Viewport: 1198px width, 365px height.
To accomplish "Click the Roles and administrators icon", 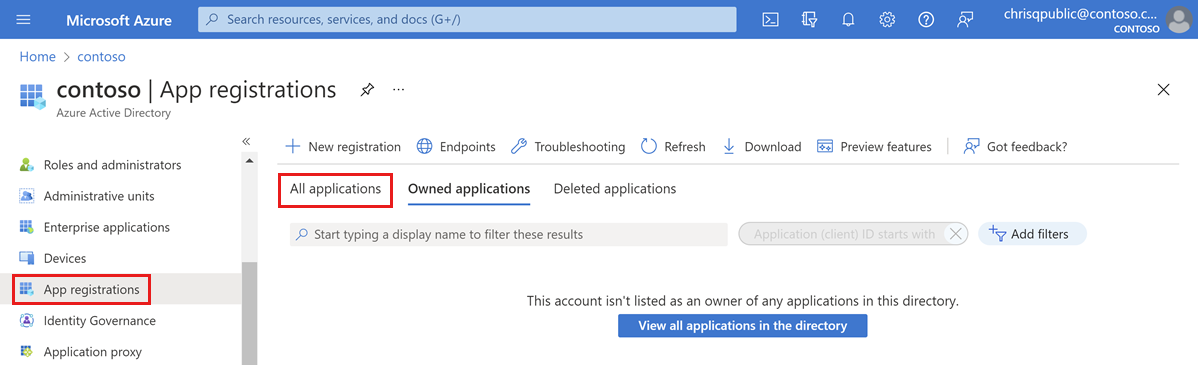I will coord(27,165).
